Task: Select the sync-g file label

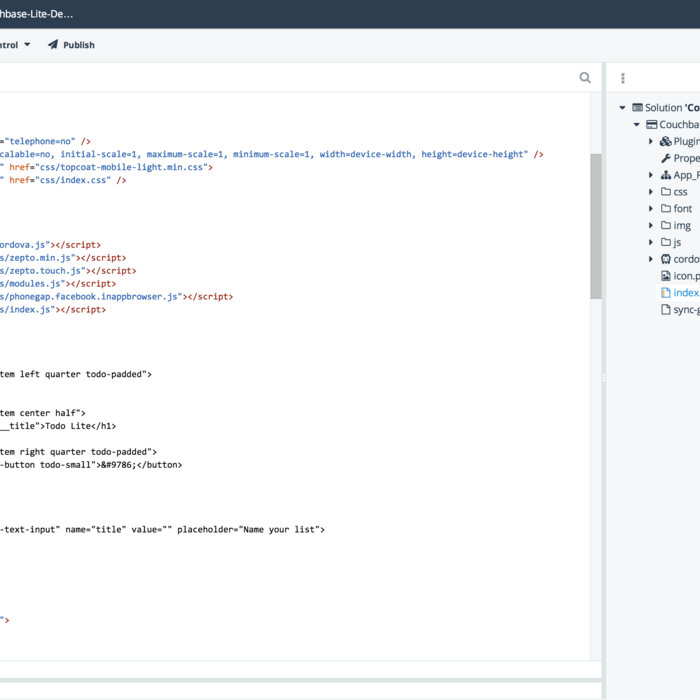Action: point(687,310)
